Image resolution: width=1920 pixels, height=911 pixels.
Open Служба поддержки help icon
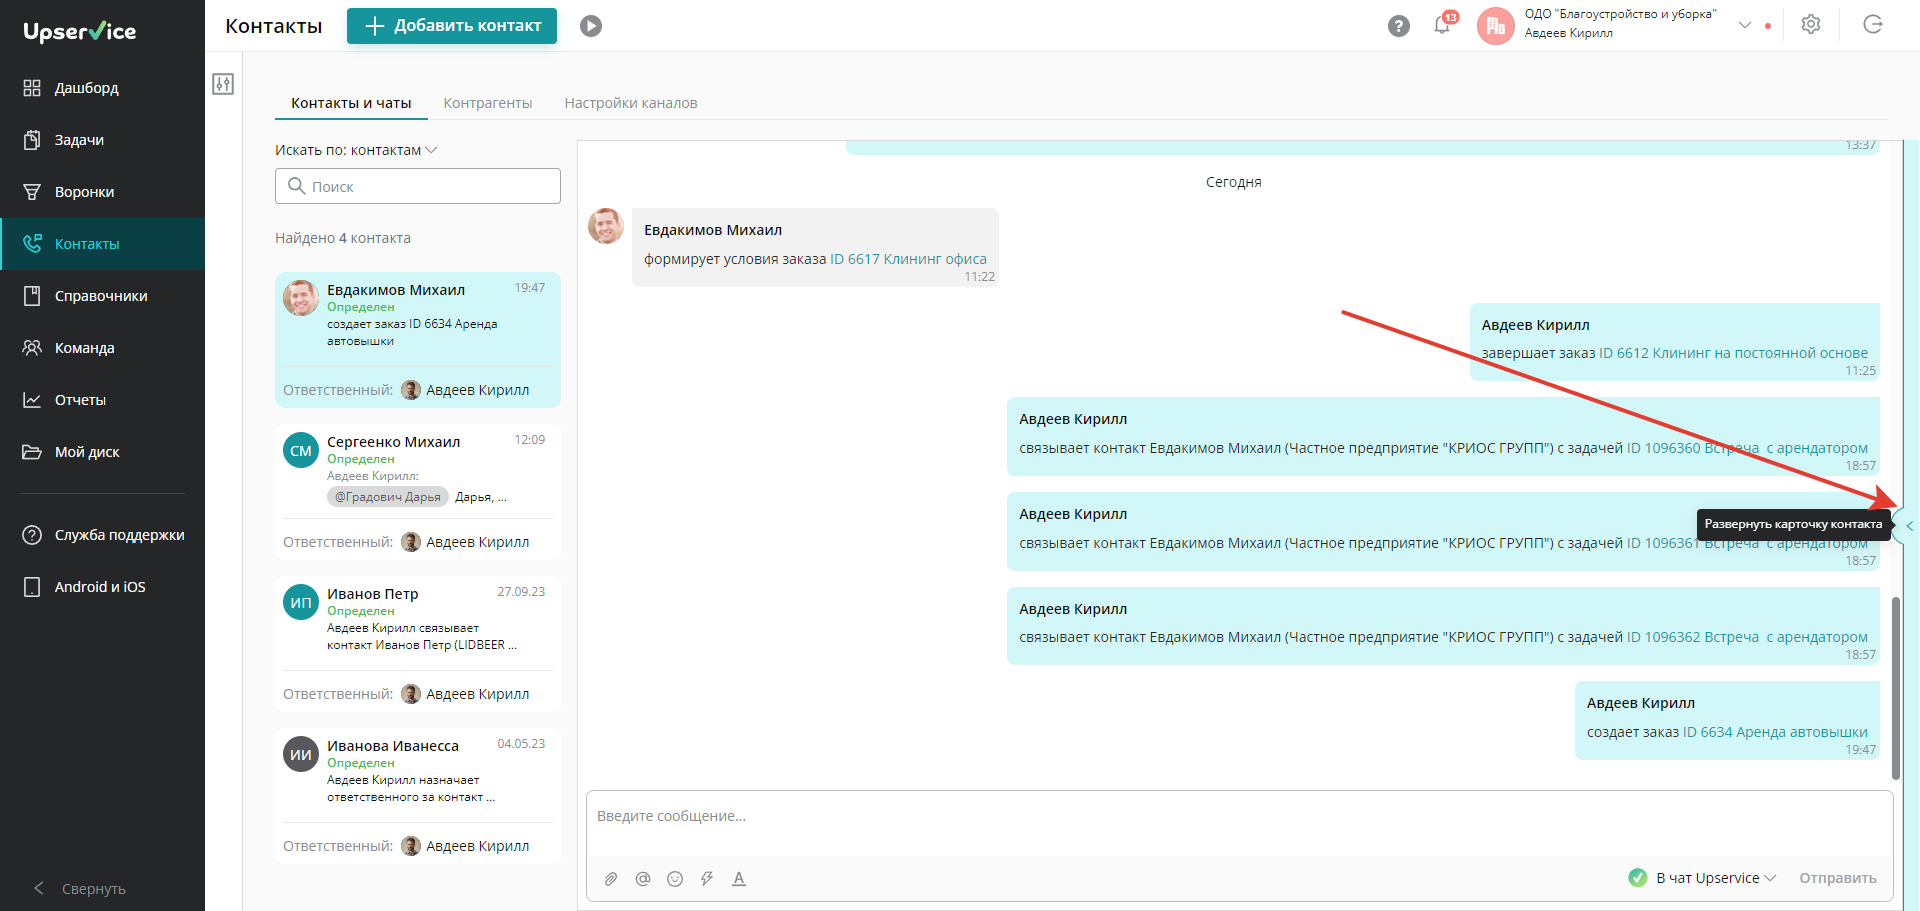(32, 535)
